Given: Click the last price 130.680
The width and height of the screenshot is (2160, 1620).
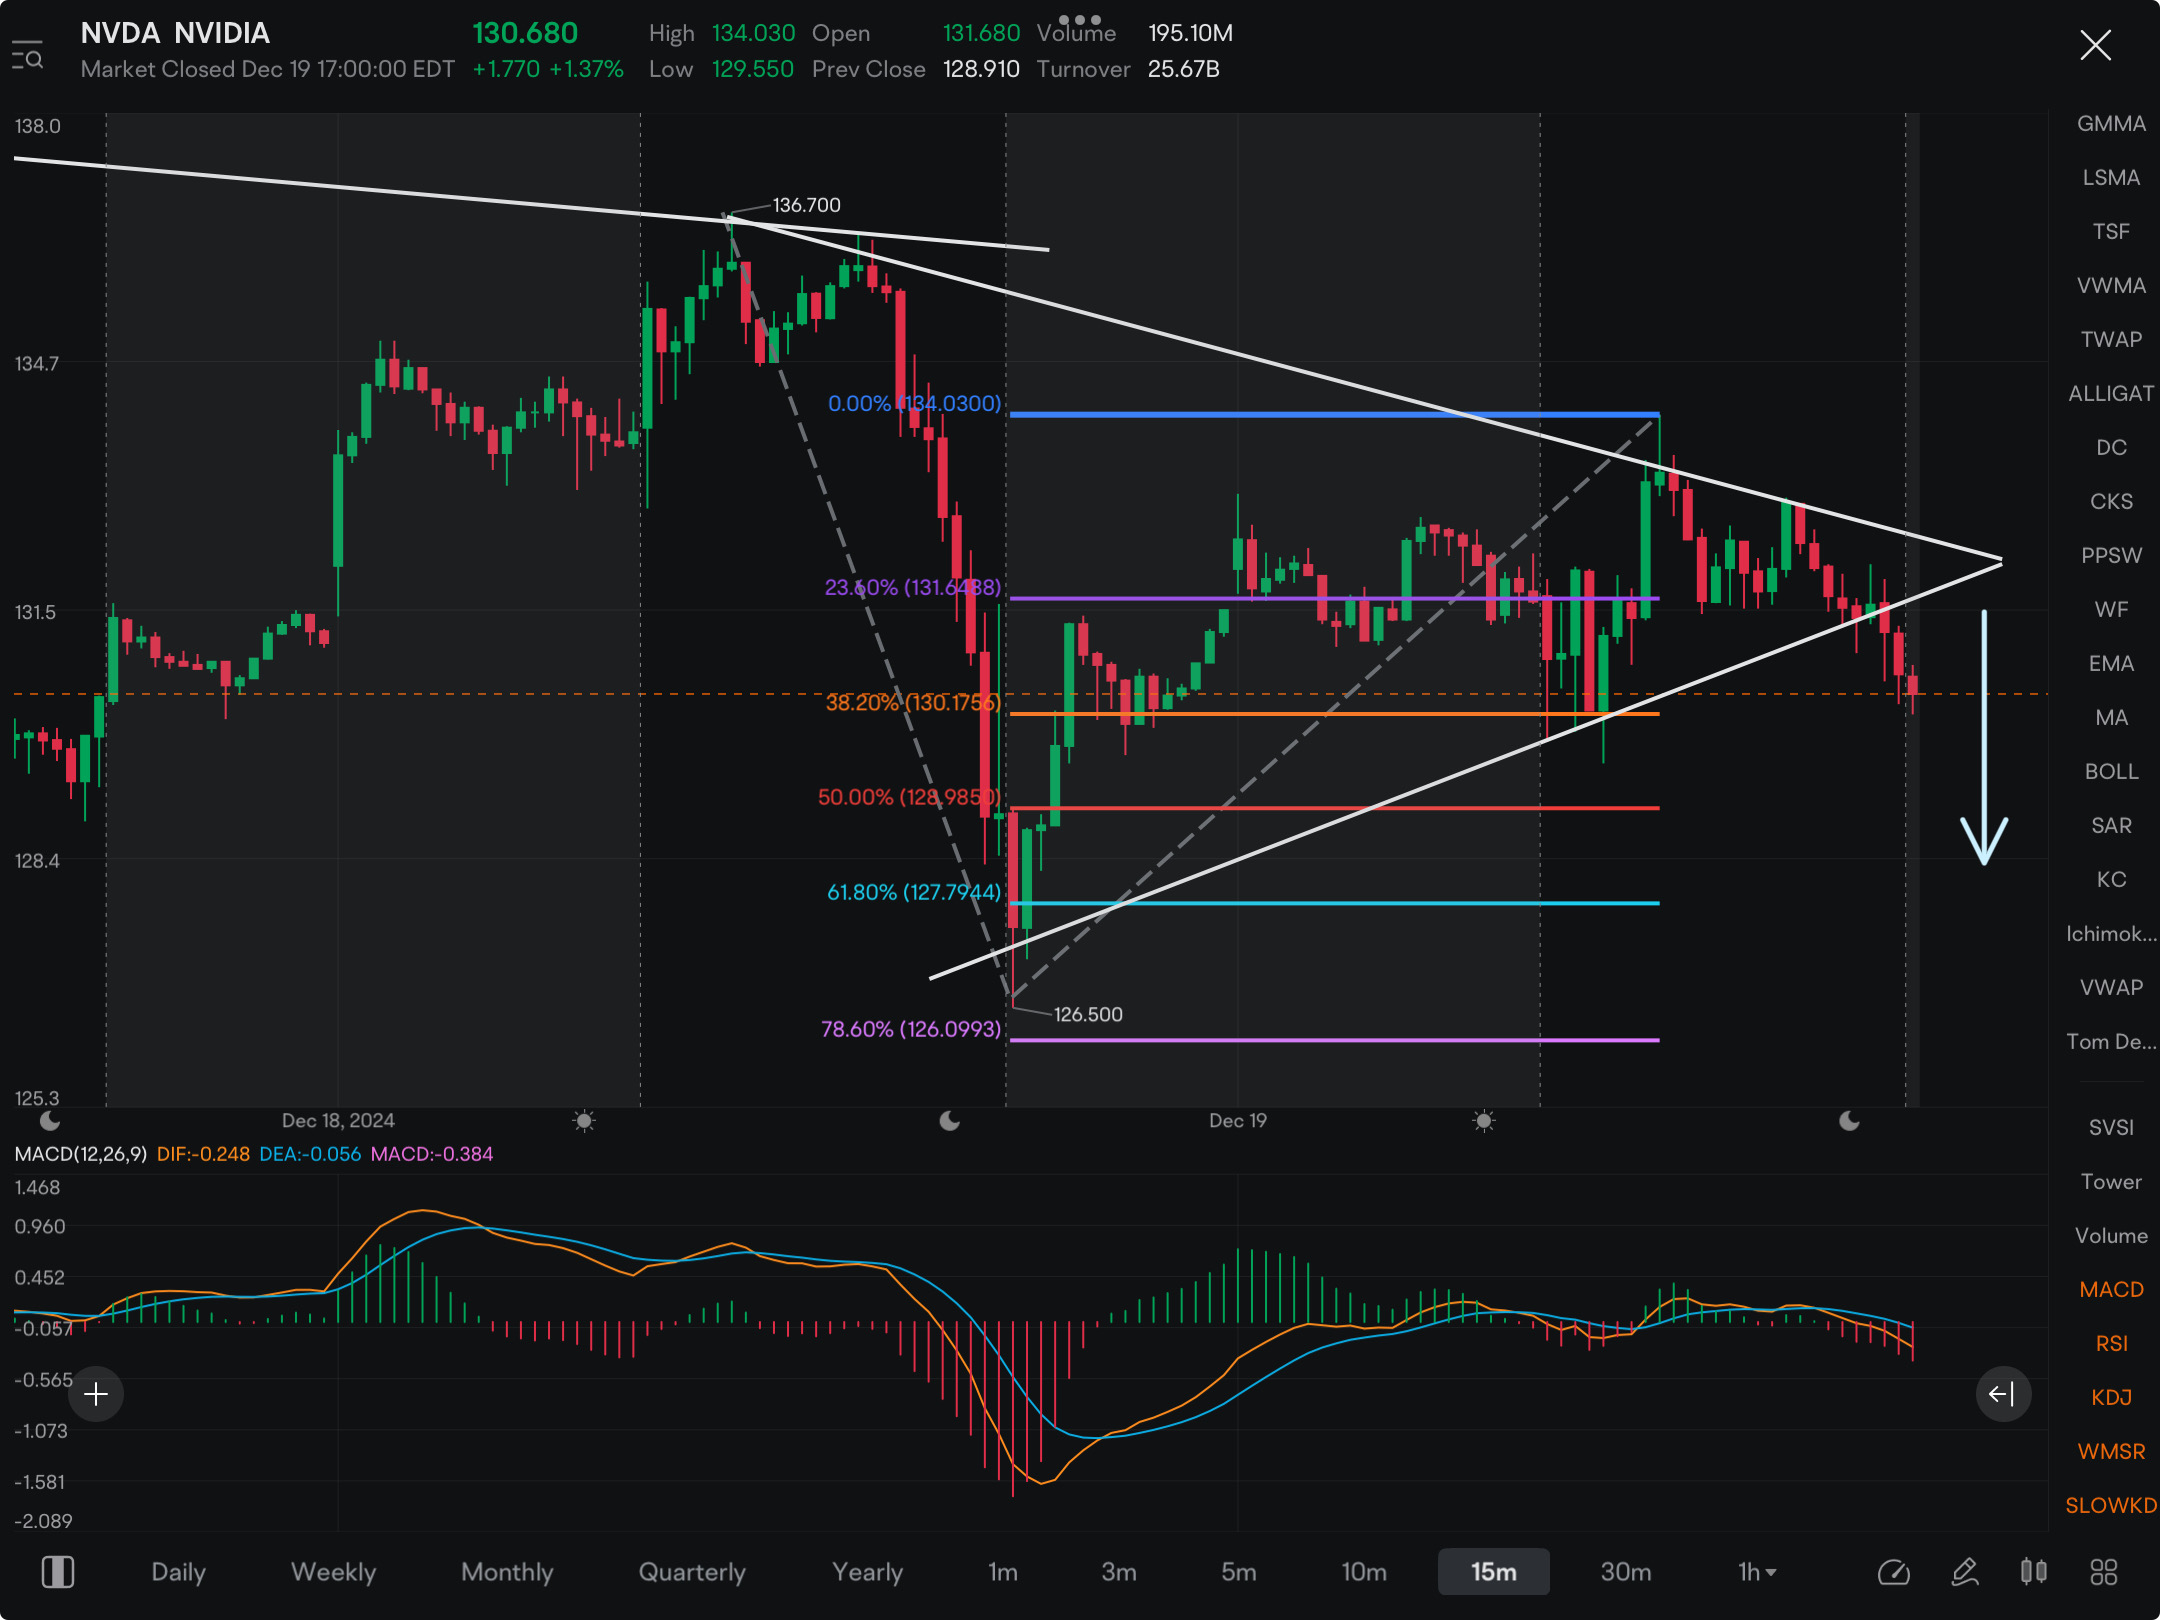Looking at the screenshot, I should tap(525, 33).
